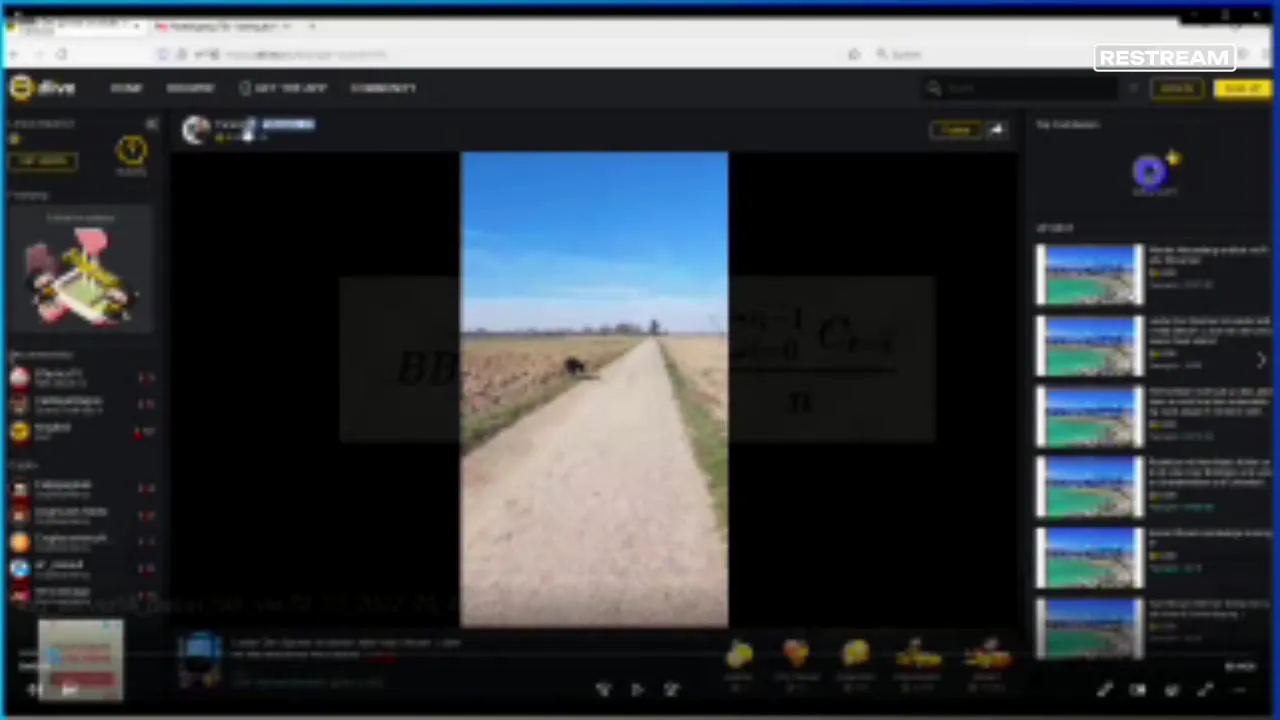Open the Browse tab in DLive navigation
This screenshot has height=720, width=1280.
190,88
